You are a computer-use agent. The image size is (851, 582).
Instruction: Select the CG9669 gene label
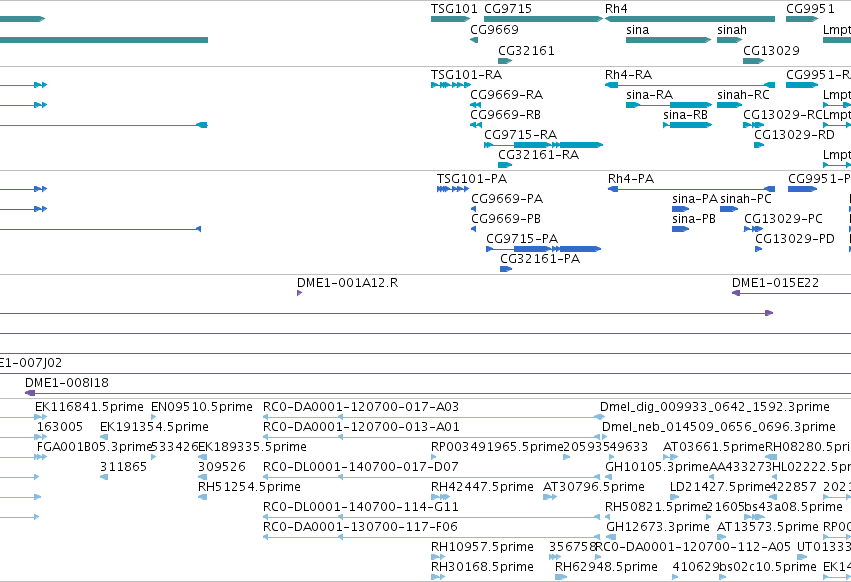pos(494,29)
